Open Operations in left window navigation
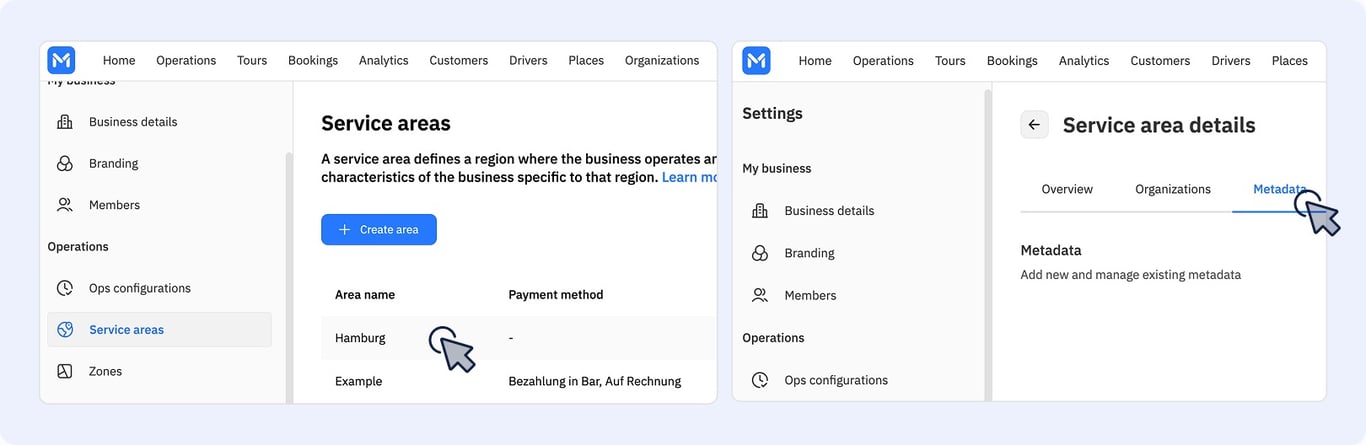Image resolution: width=1366 pixels, height=445 pixels. tap(186, 60)
